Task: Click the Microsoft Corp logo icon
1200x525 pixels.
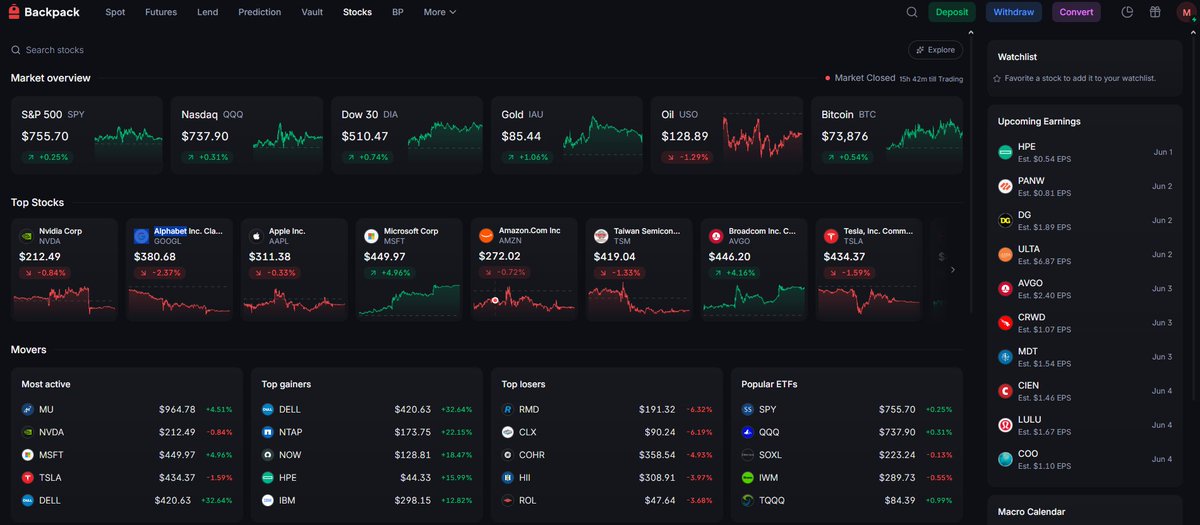Action: tap(371, 236)
